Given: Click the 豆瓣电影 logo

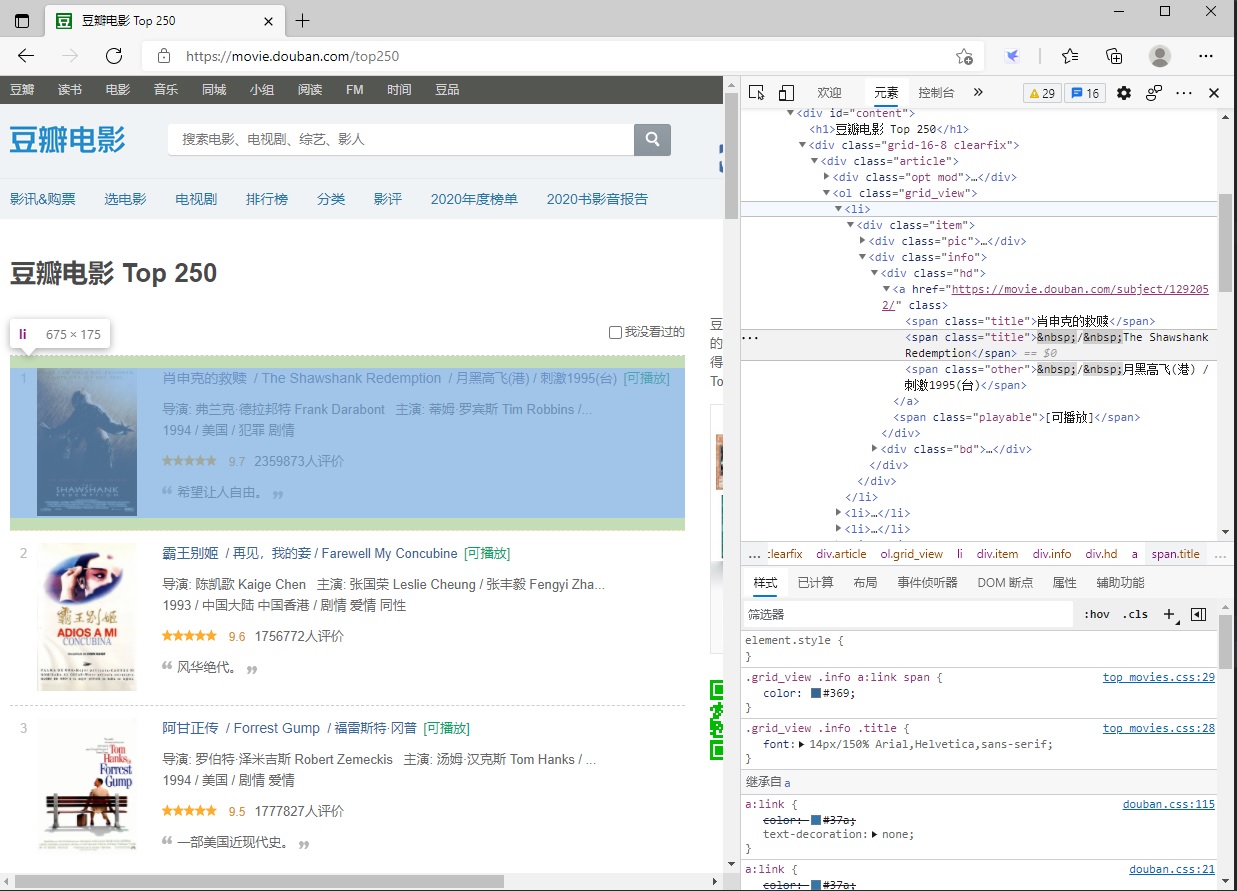Looking at the screenshot, I should (68, 139).
